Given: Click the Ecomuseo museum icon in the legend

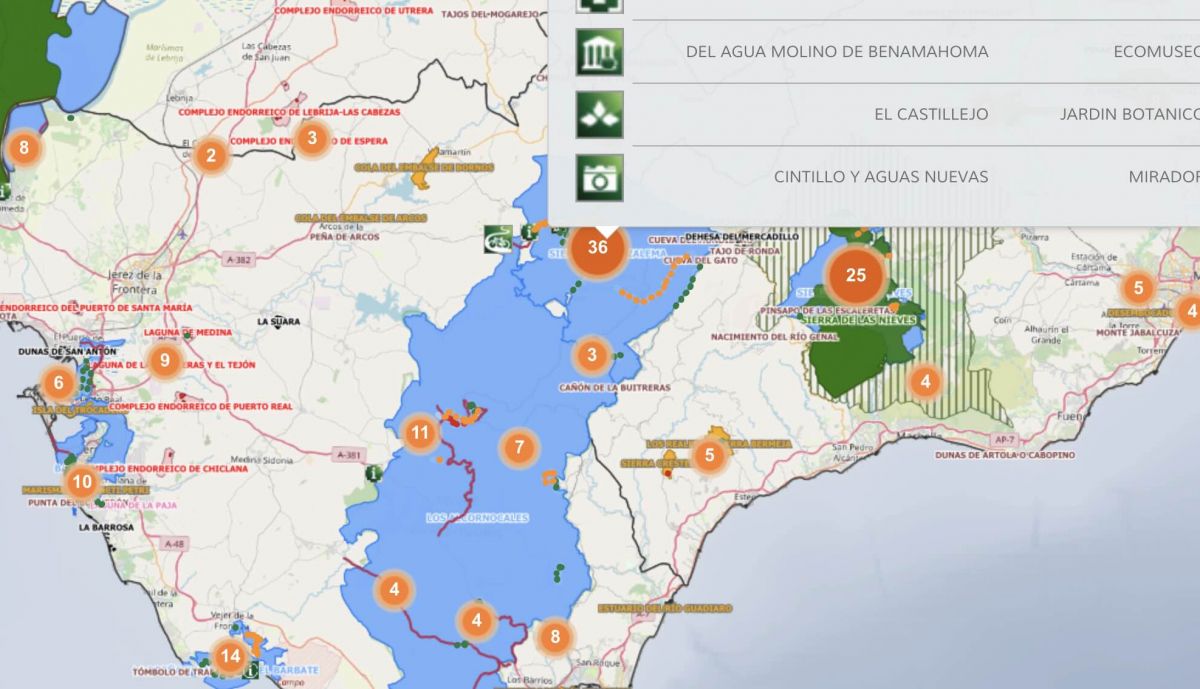Looking at the screenshot, I should (597, 52).
